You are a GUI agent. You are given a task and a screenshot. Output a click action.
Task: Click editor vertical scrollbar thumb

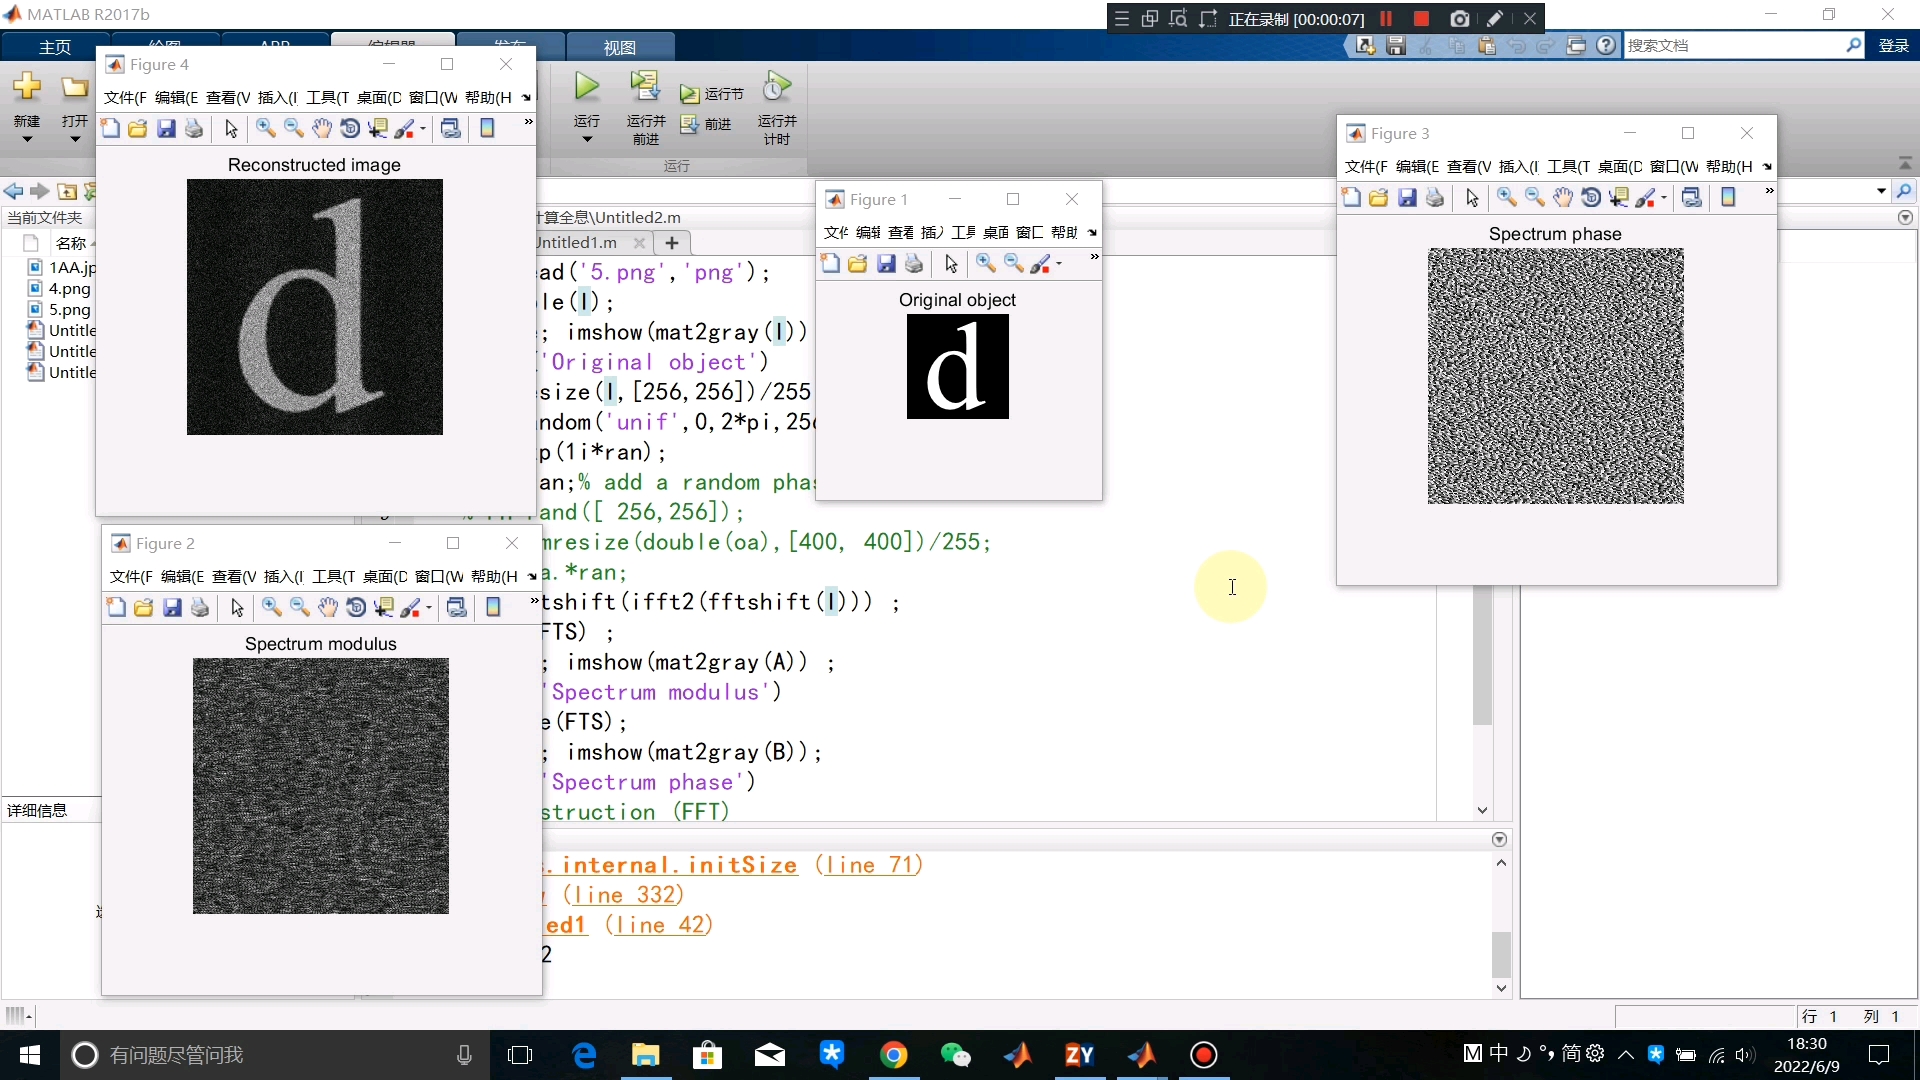(1482, 655)
